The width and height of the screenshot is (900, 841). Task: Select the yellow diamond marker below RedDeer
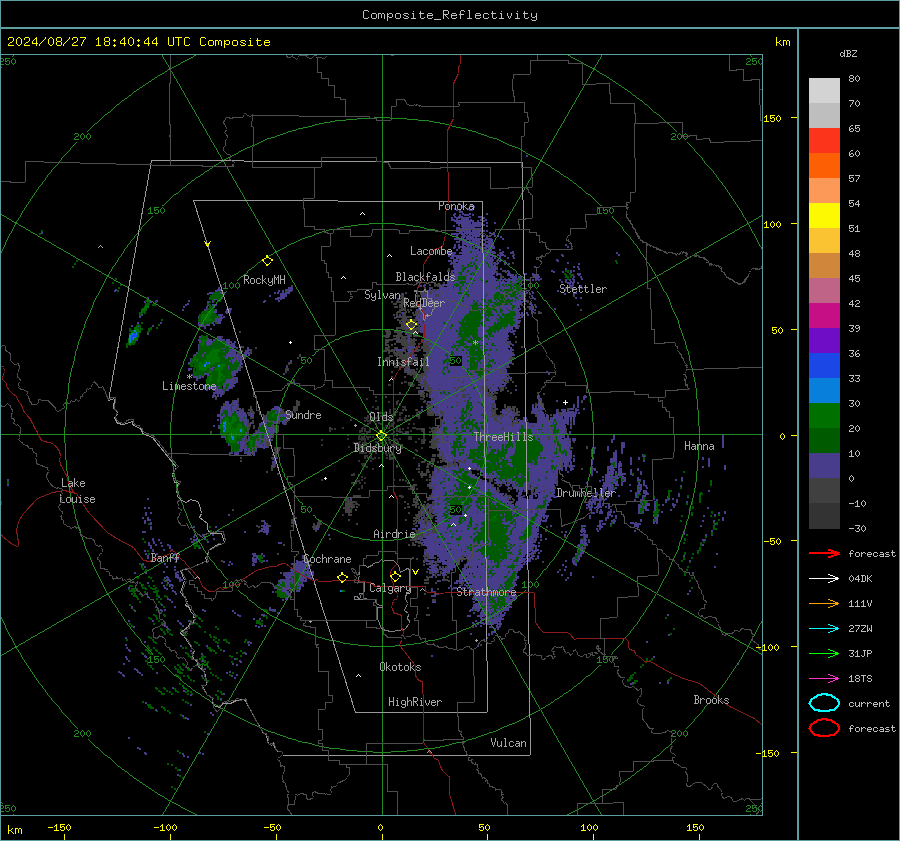(411, 325)
